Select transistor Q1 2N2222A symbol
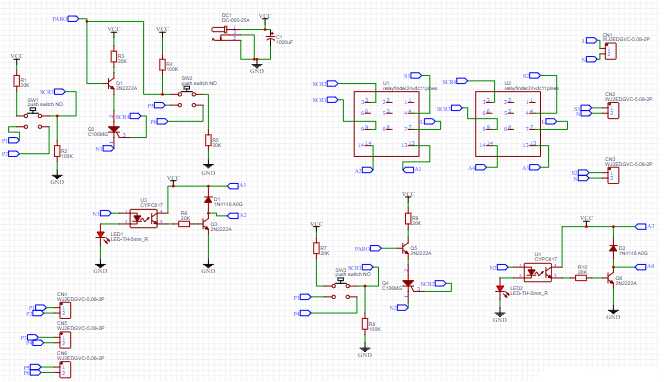 (x=111, y=84)
